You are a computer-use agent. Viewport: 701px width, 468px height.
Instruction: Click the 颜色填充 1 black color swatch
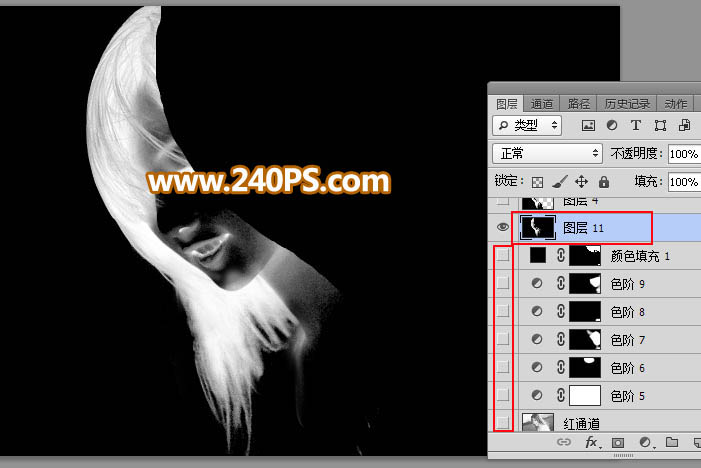pos(538,255)
